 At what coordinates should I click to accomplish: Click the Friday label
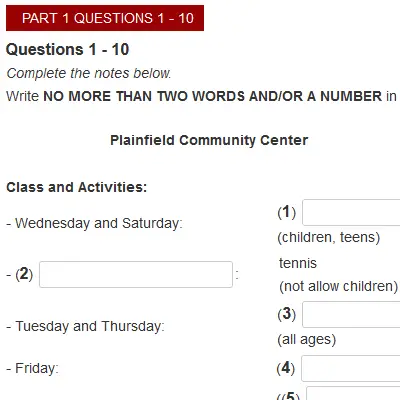coord(32,369)
